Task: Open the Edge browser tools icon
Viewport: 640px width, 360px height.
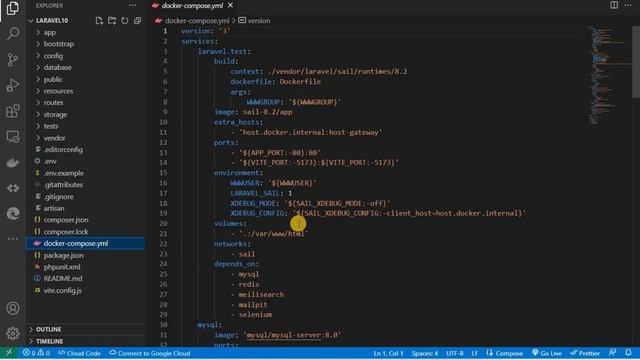Action: (x=13, y=213)
